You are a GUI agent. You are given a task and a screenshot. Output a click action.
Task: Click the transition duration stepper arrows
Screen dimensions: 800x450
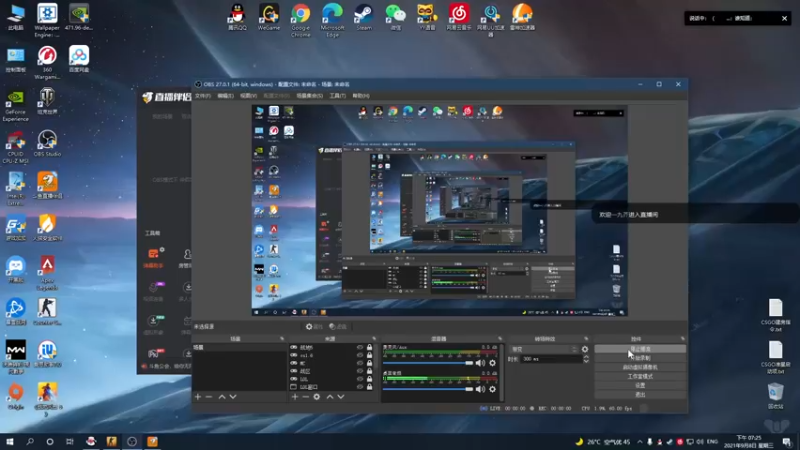point(586,359)
